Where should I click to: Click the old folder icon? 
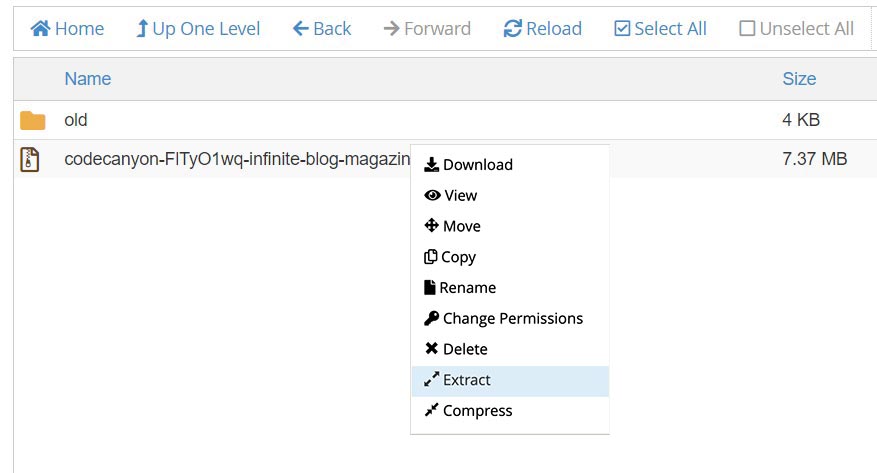pos(33,121)
